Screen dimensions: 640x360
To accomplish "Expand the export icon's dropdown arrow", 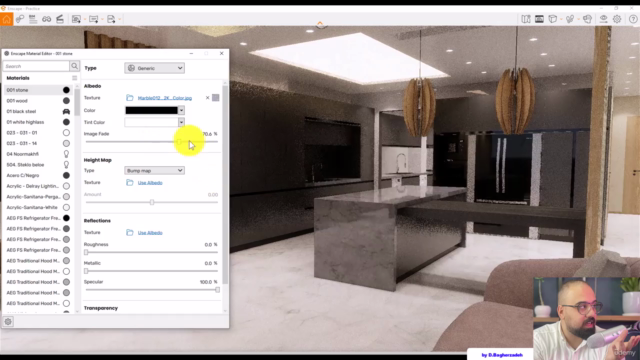I will point(120,19).
